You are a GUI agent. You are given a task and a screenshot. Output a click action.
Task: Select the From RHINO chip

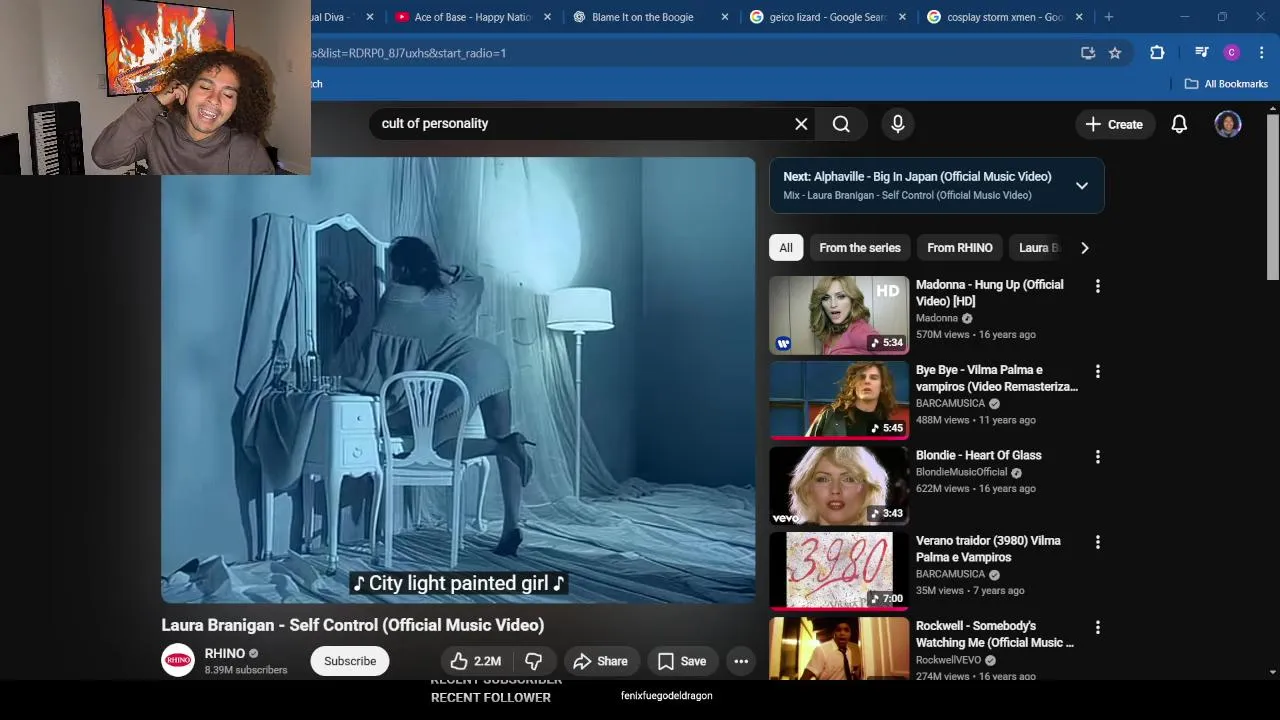point(960,248)
